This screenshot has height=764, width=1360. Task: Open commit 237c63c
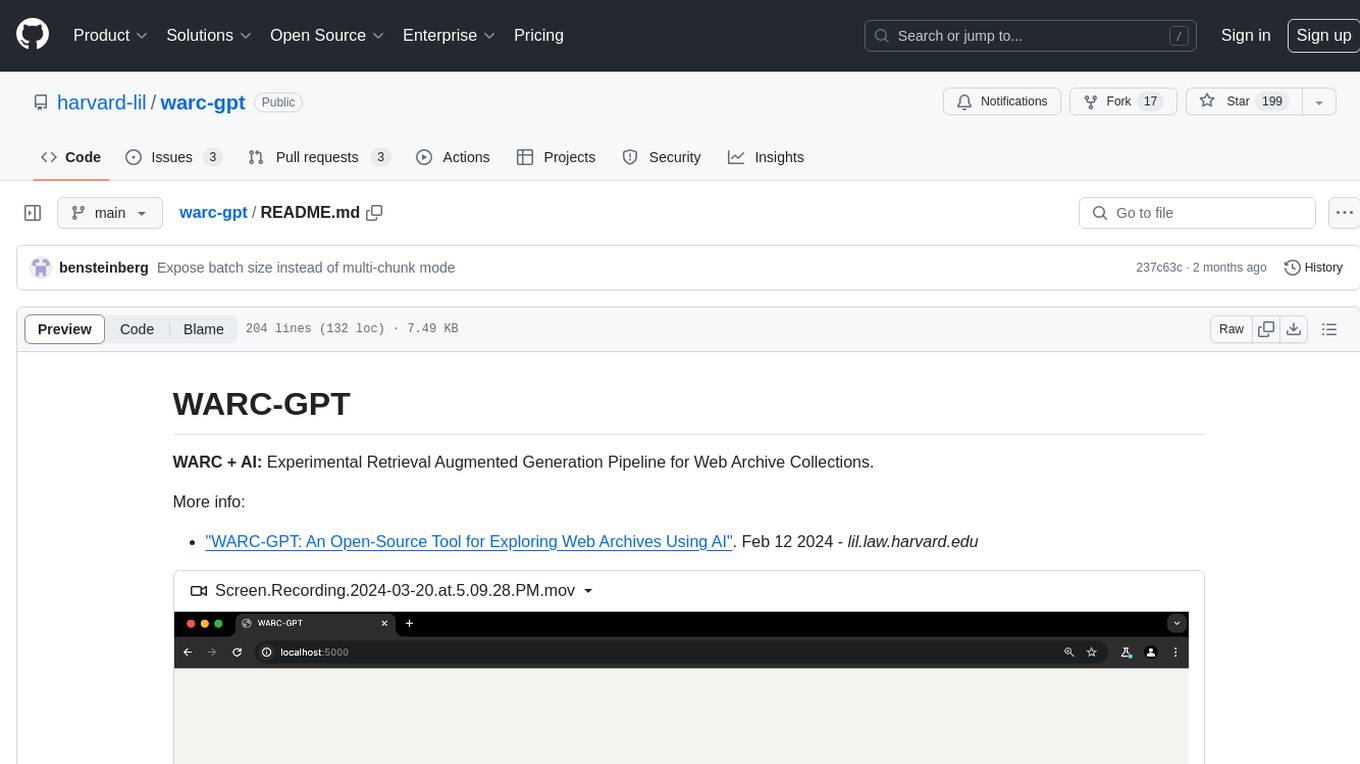click(1159, 268)
